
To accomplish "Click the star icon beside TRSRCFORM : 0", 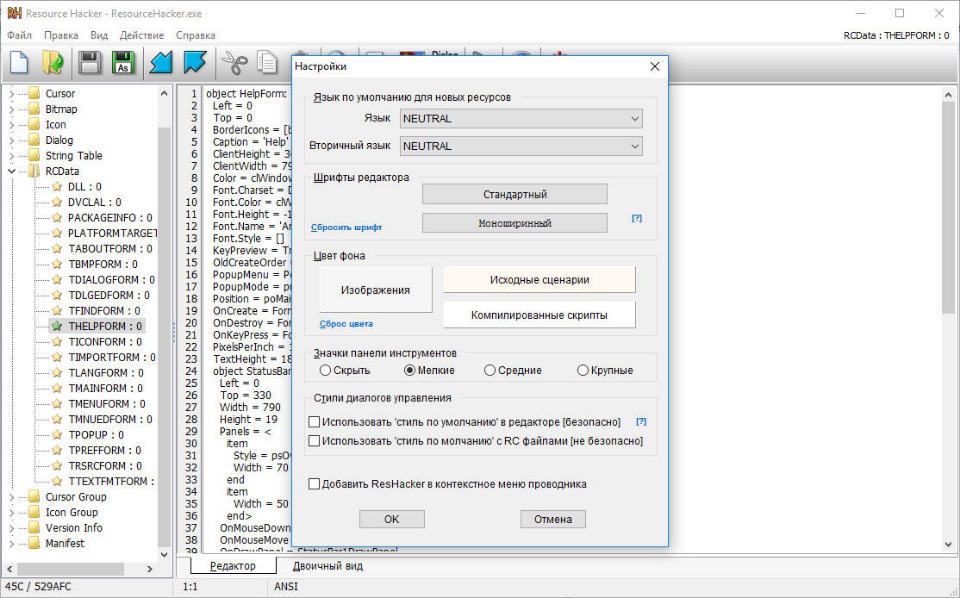I will coord(57,466).
